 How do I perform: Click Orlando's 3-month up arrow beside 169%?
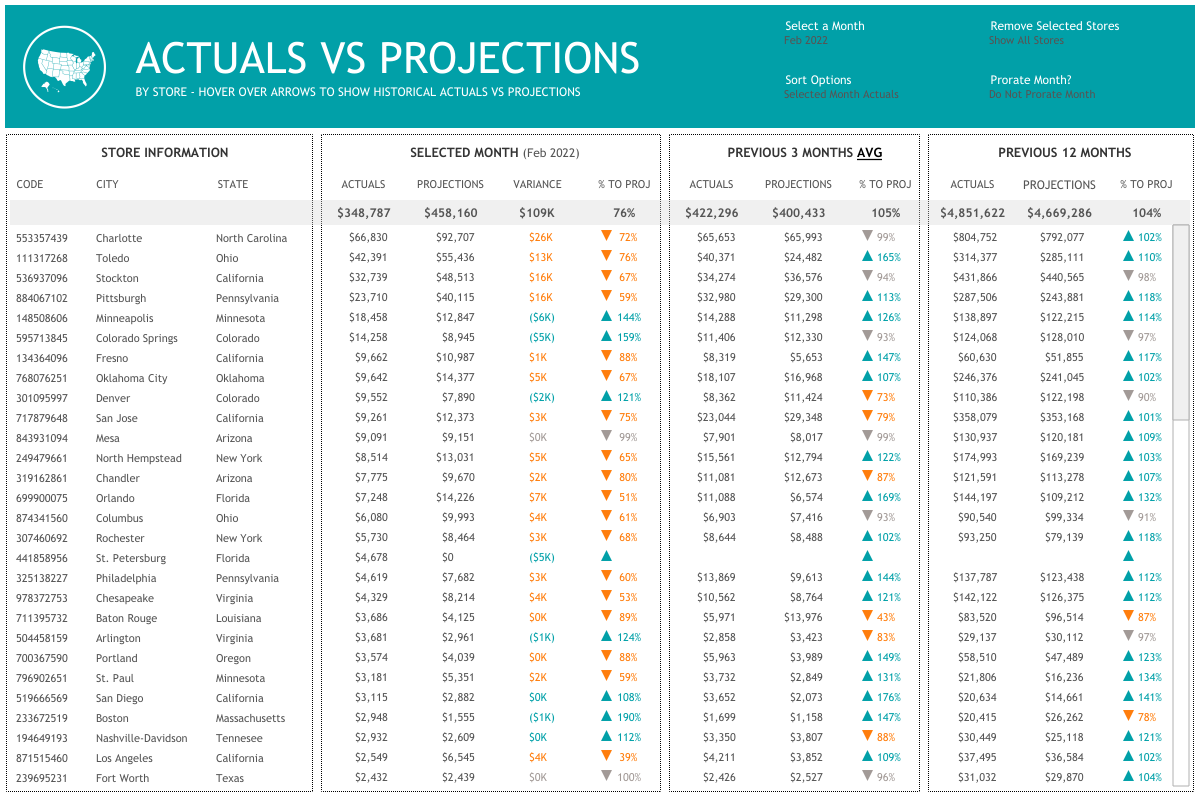867,496
